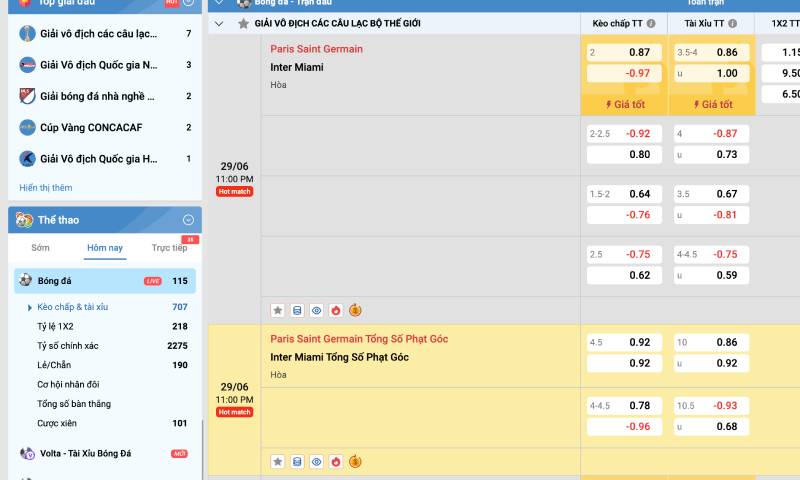Open the statistics icon under the Tổng Số Phạt Góc match
Viewport: 800px width, 480px height.
[x=297, y=462]
